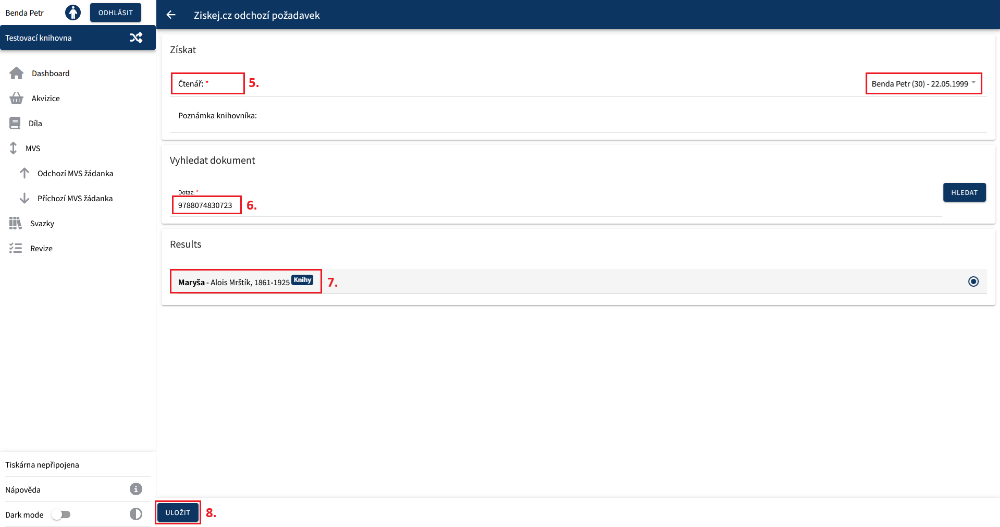Click the ODHLÁSIT logout button
Screen dimensions: 1000x527
115,13
